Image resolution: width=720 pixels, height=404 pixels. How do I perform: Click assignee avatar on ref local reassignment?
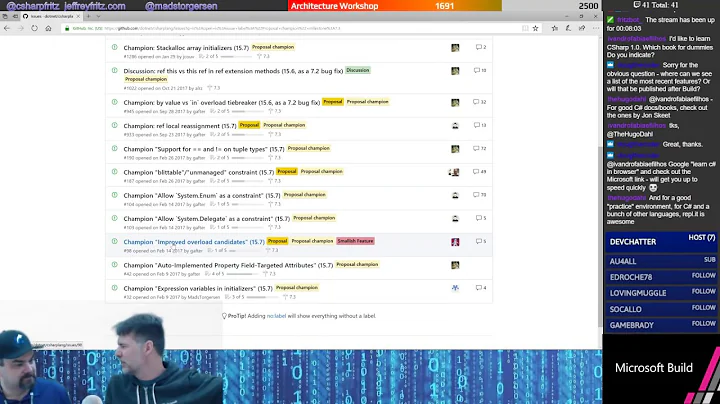[455, 126]
